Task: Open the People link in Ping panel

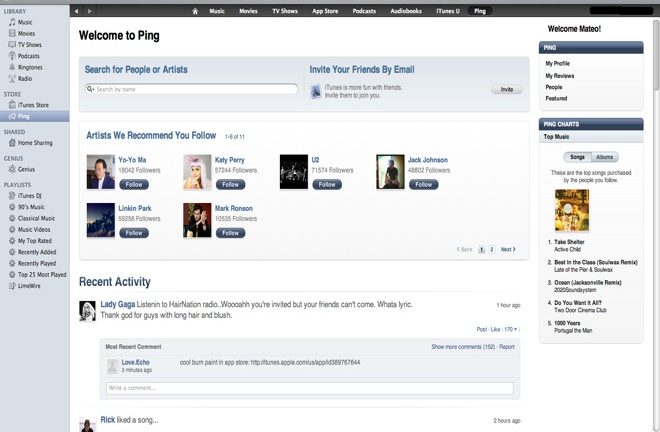Action: click(554, 87)
